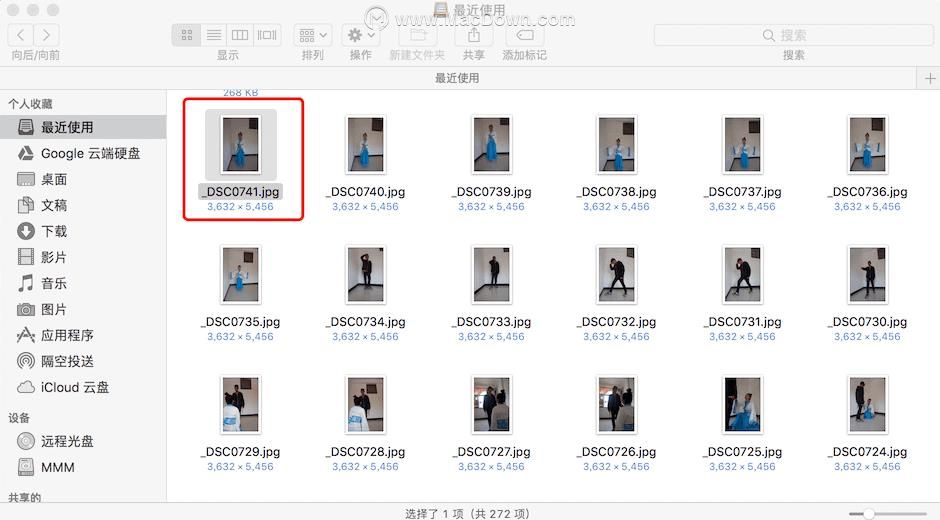Open the arrange-by dropdown
The height and width of the screenshot is (520, 940).
coord(313,35)
